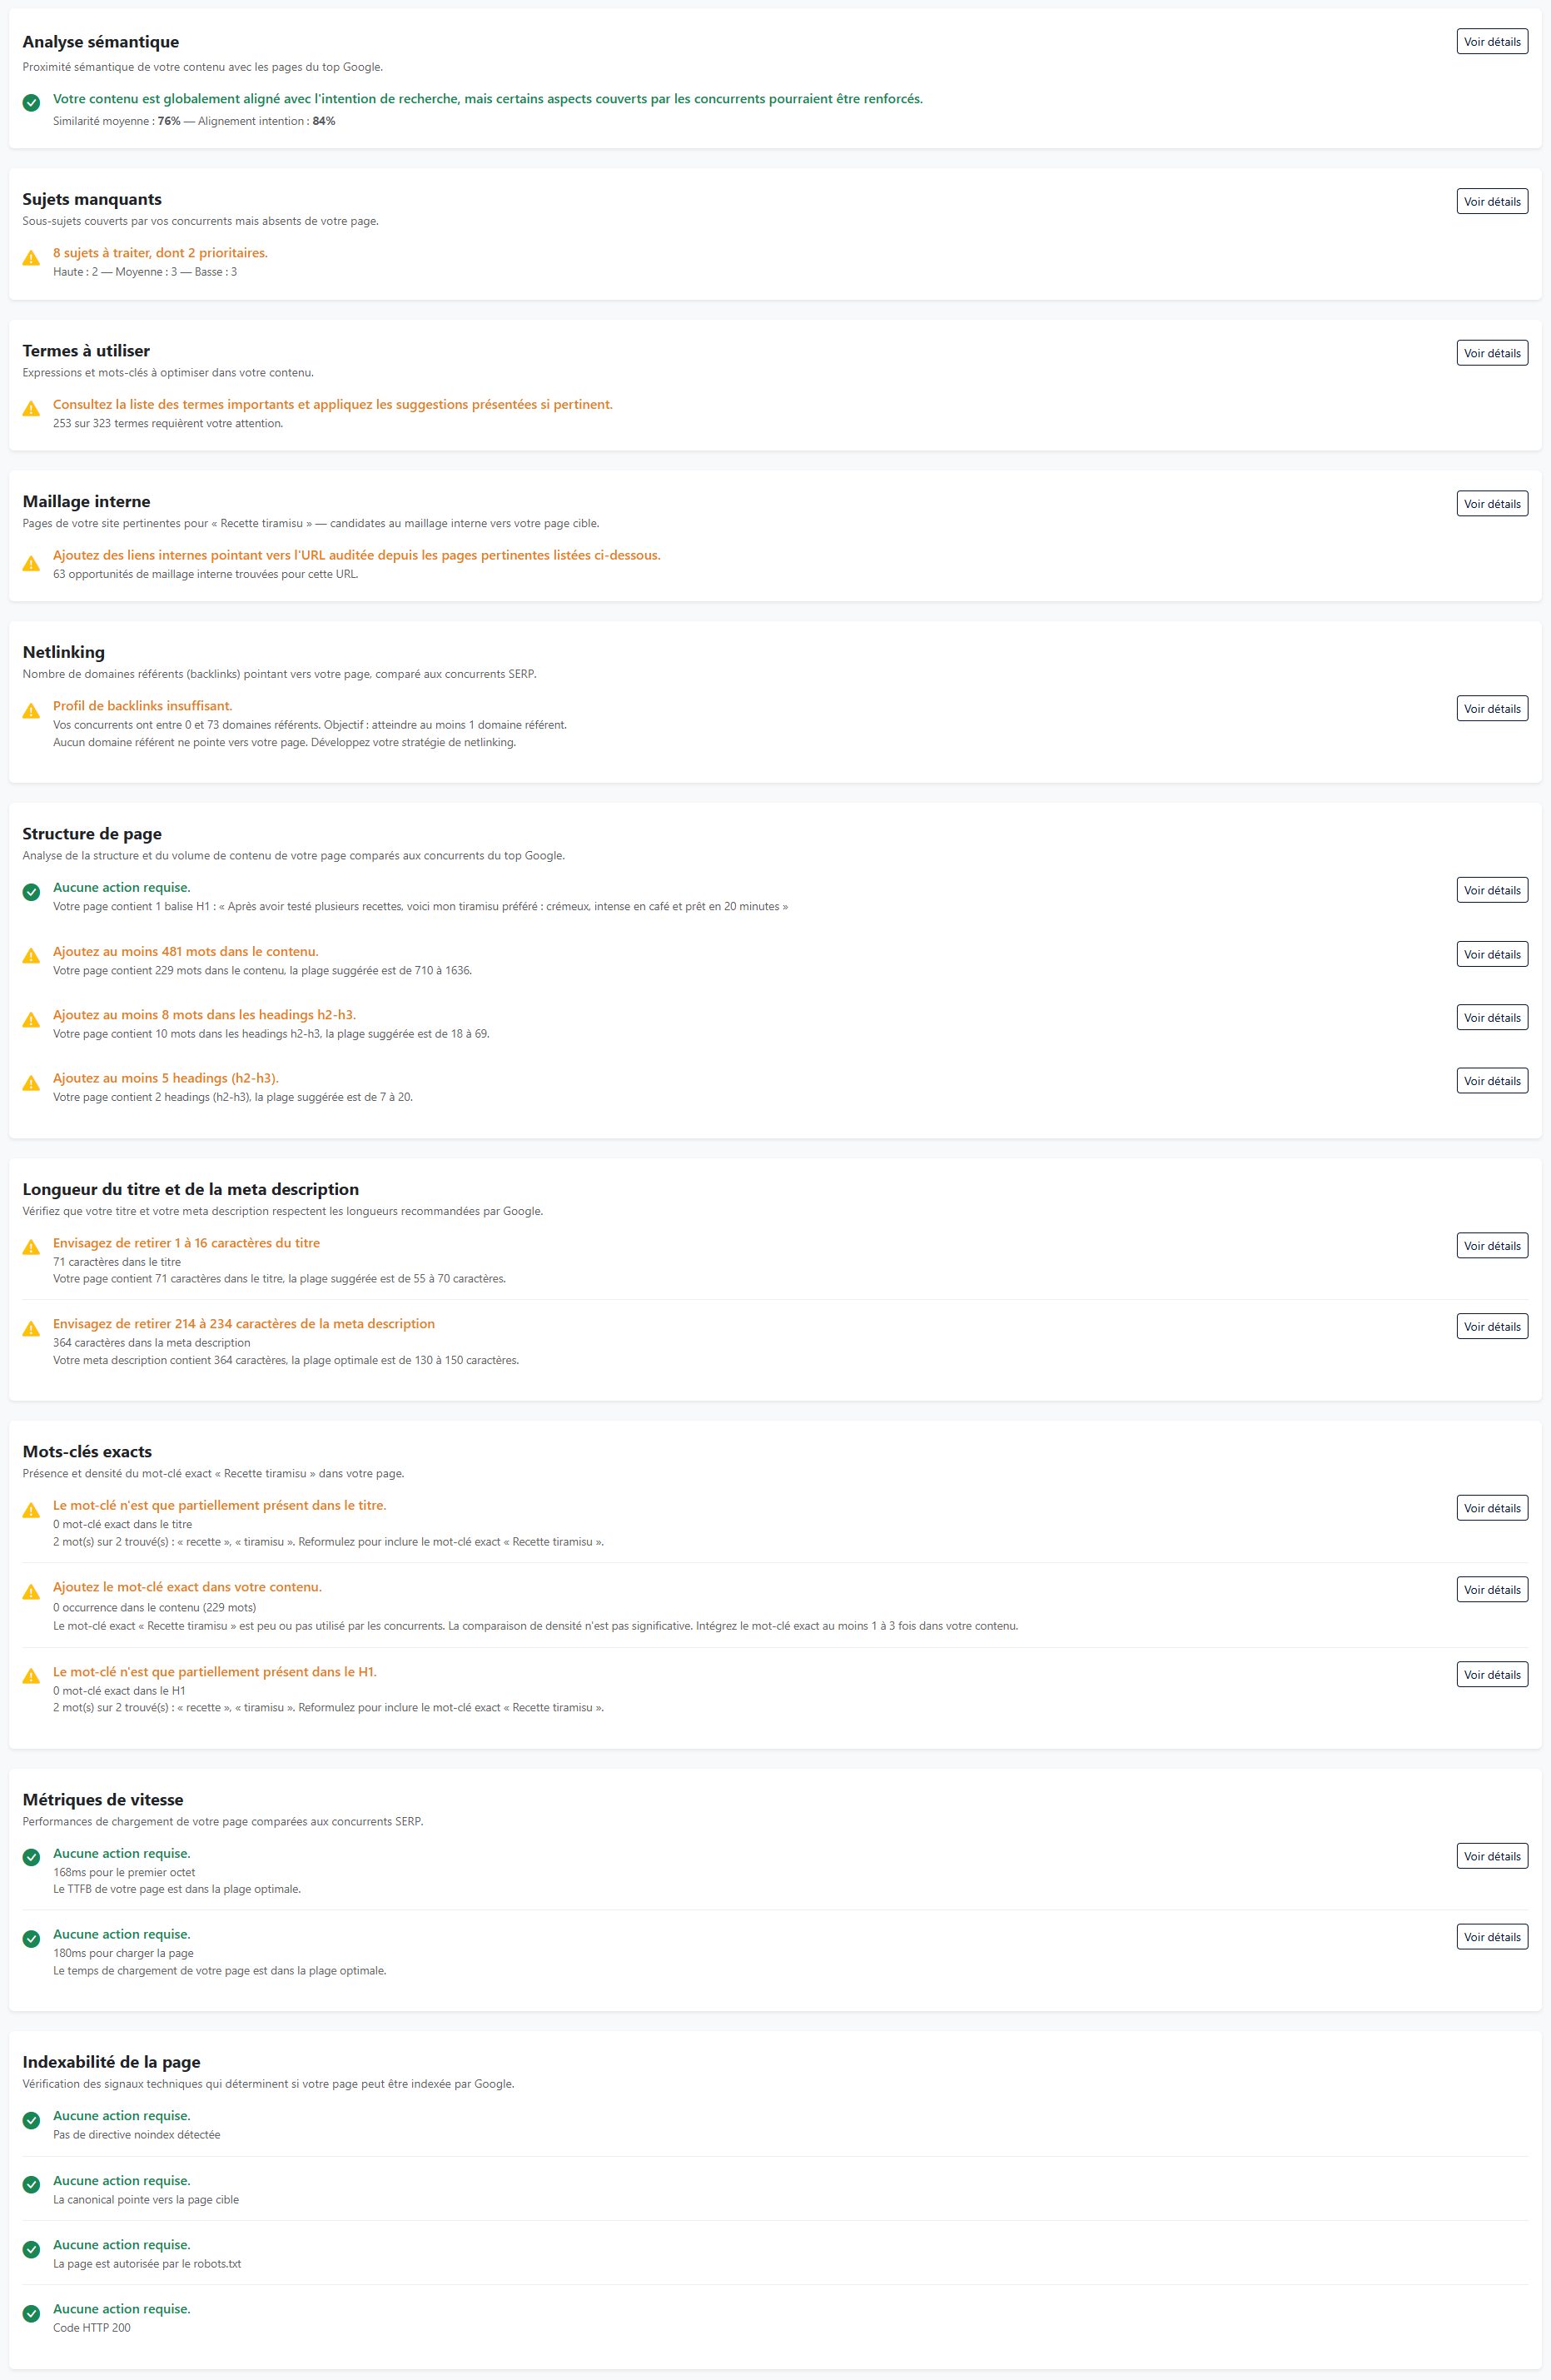Viewport: 1551px width, 2380px height.
Task: Click 'Le mot-clé n'est que partiellement présent dans le H1.'
Action: (215, 1671)
